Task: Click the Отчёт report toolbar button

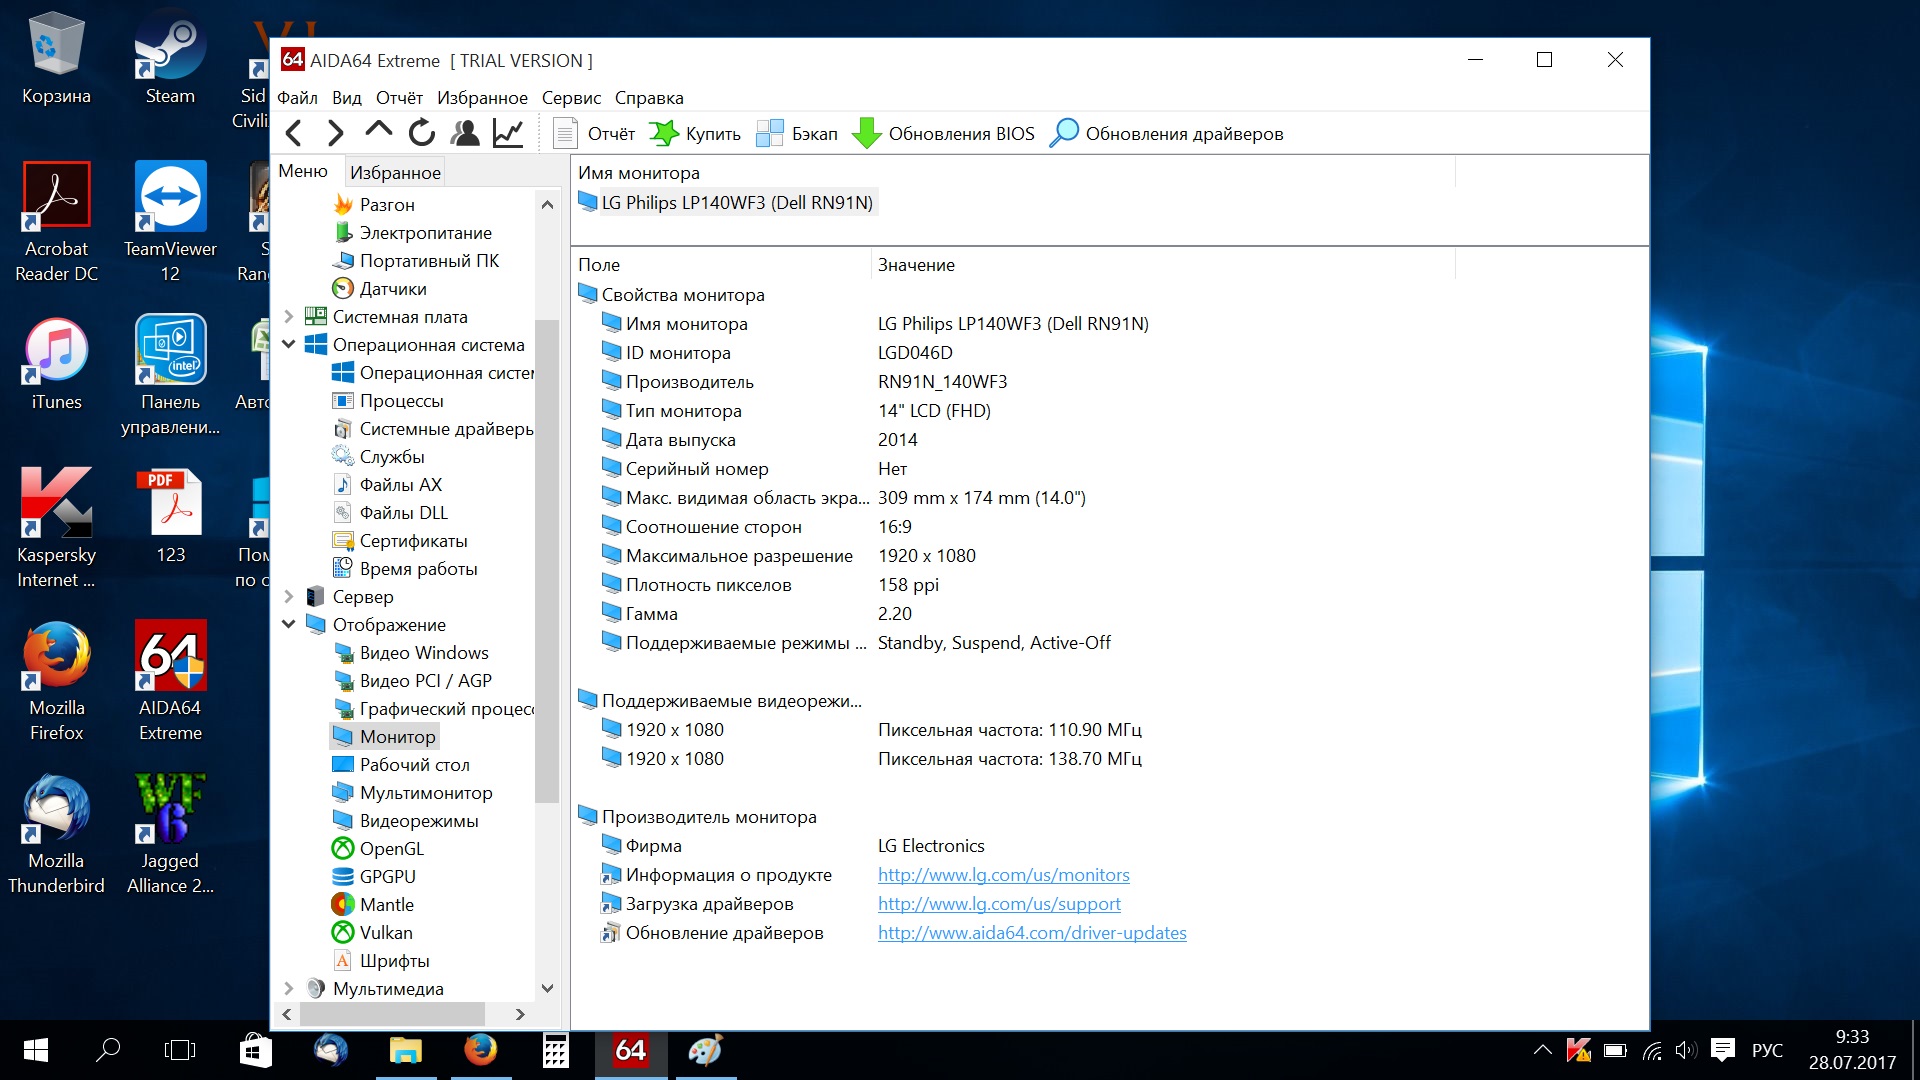Action: pos(594,134)
